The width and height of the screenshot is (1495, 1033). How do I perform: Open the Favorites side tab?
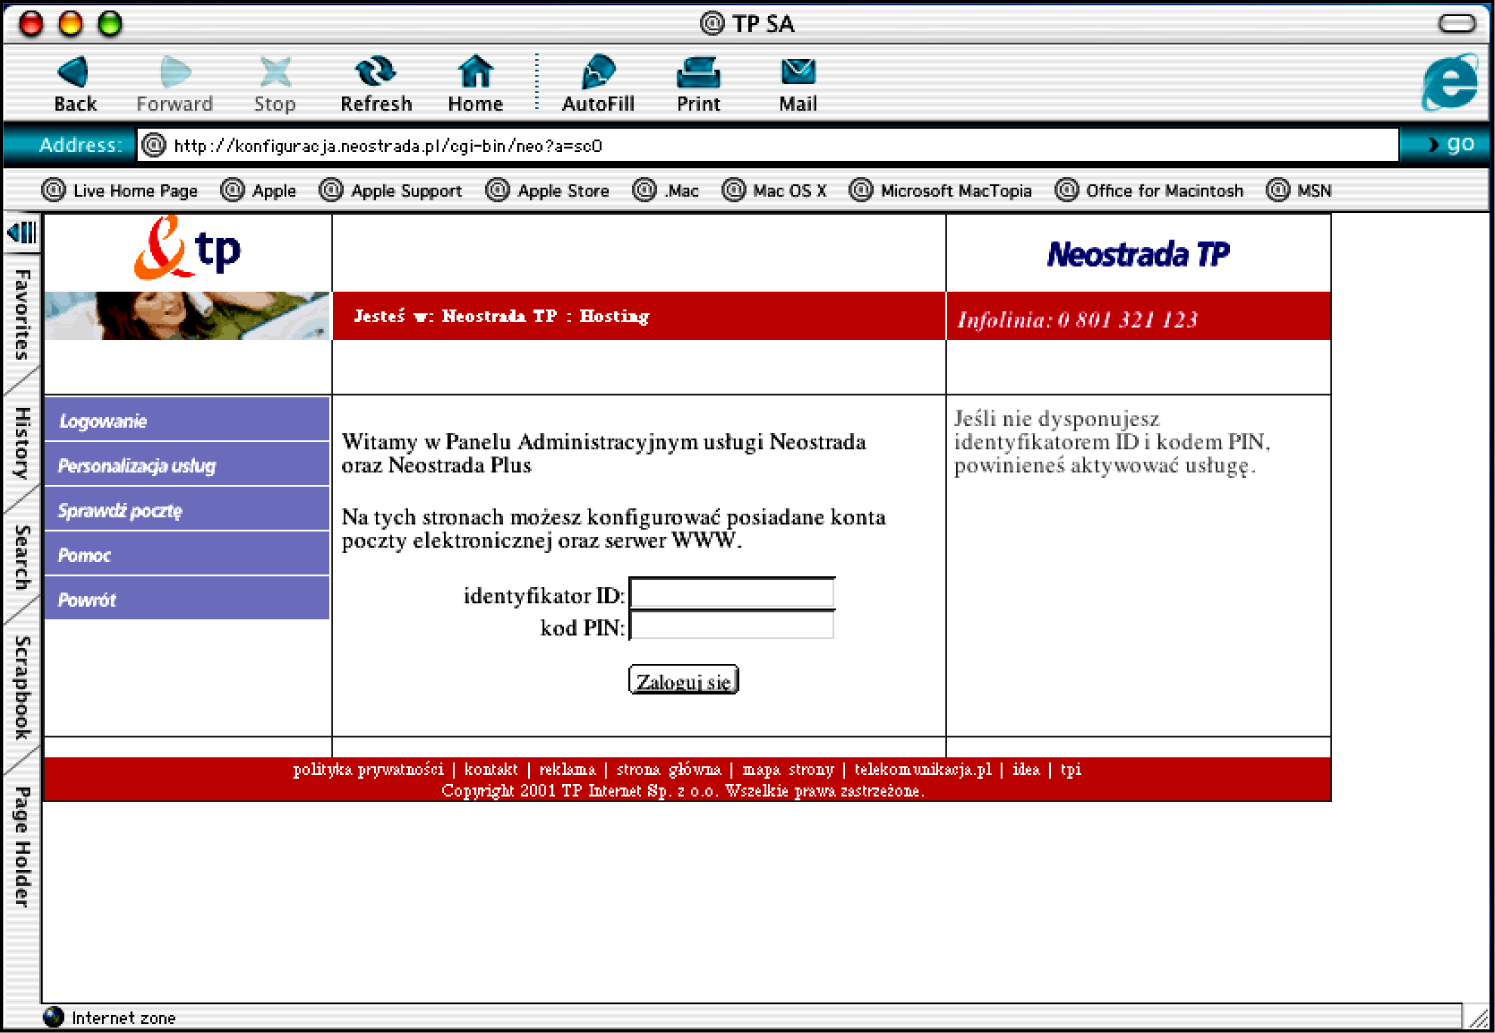tap(22, 314)
